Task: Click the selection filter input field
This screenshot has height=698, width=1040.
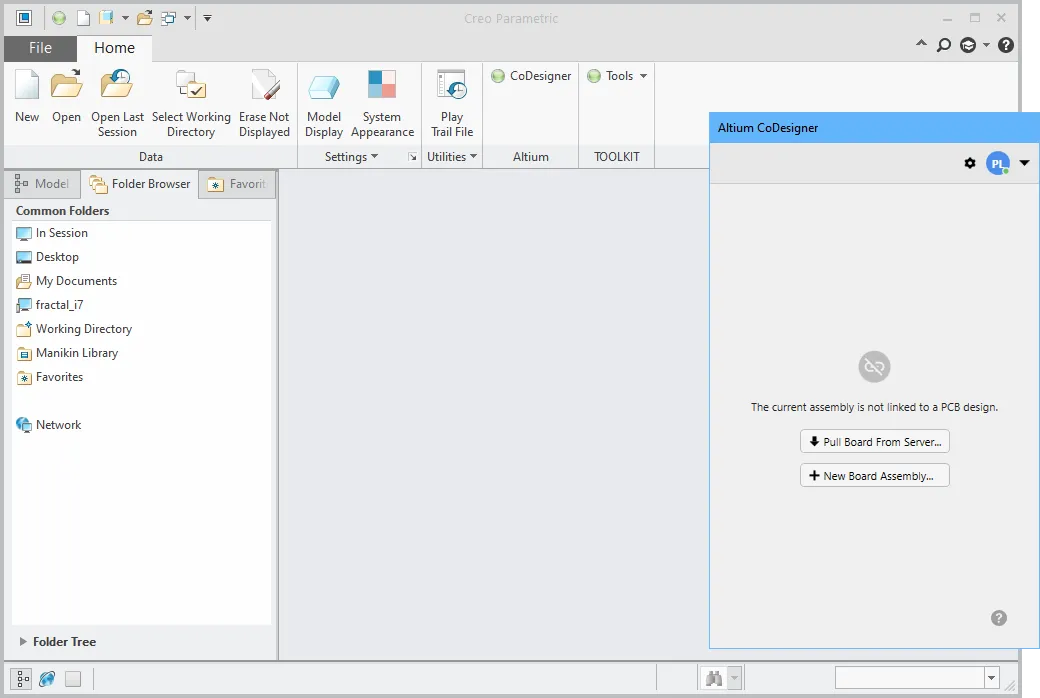Action: coord(909,678)
